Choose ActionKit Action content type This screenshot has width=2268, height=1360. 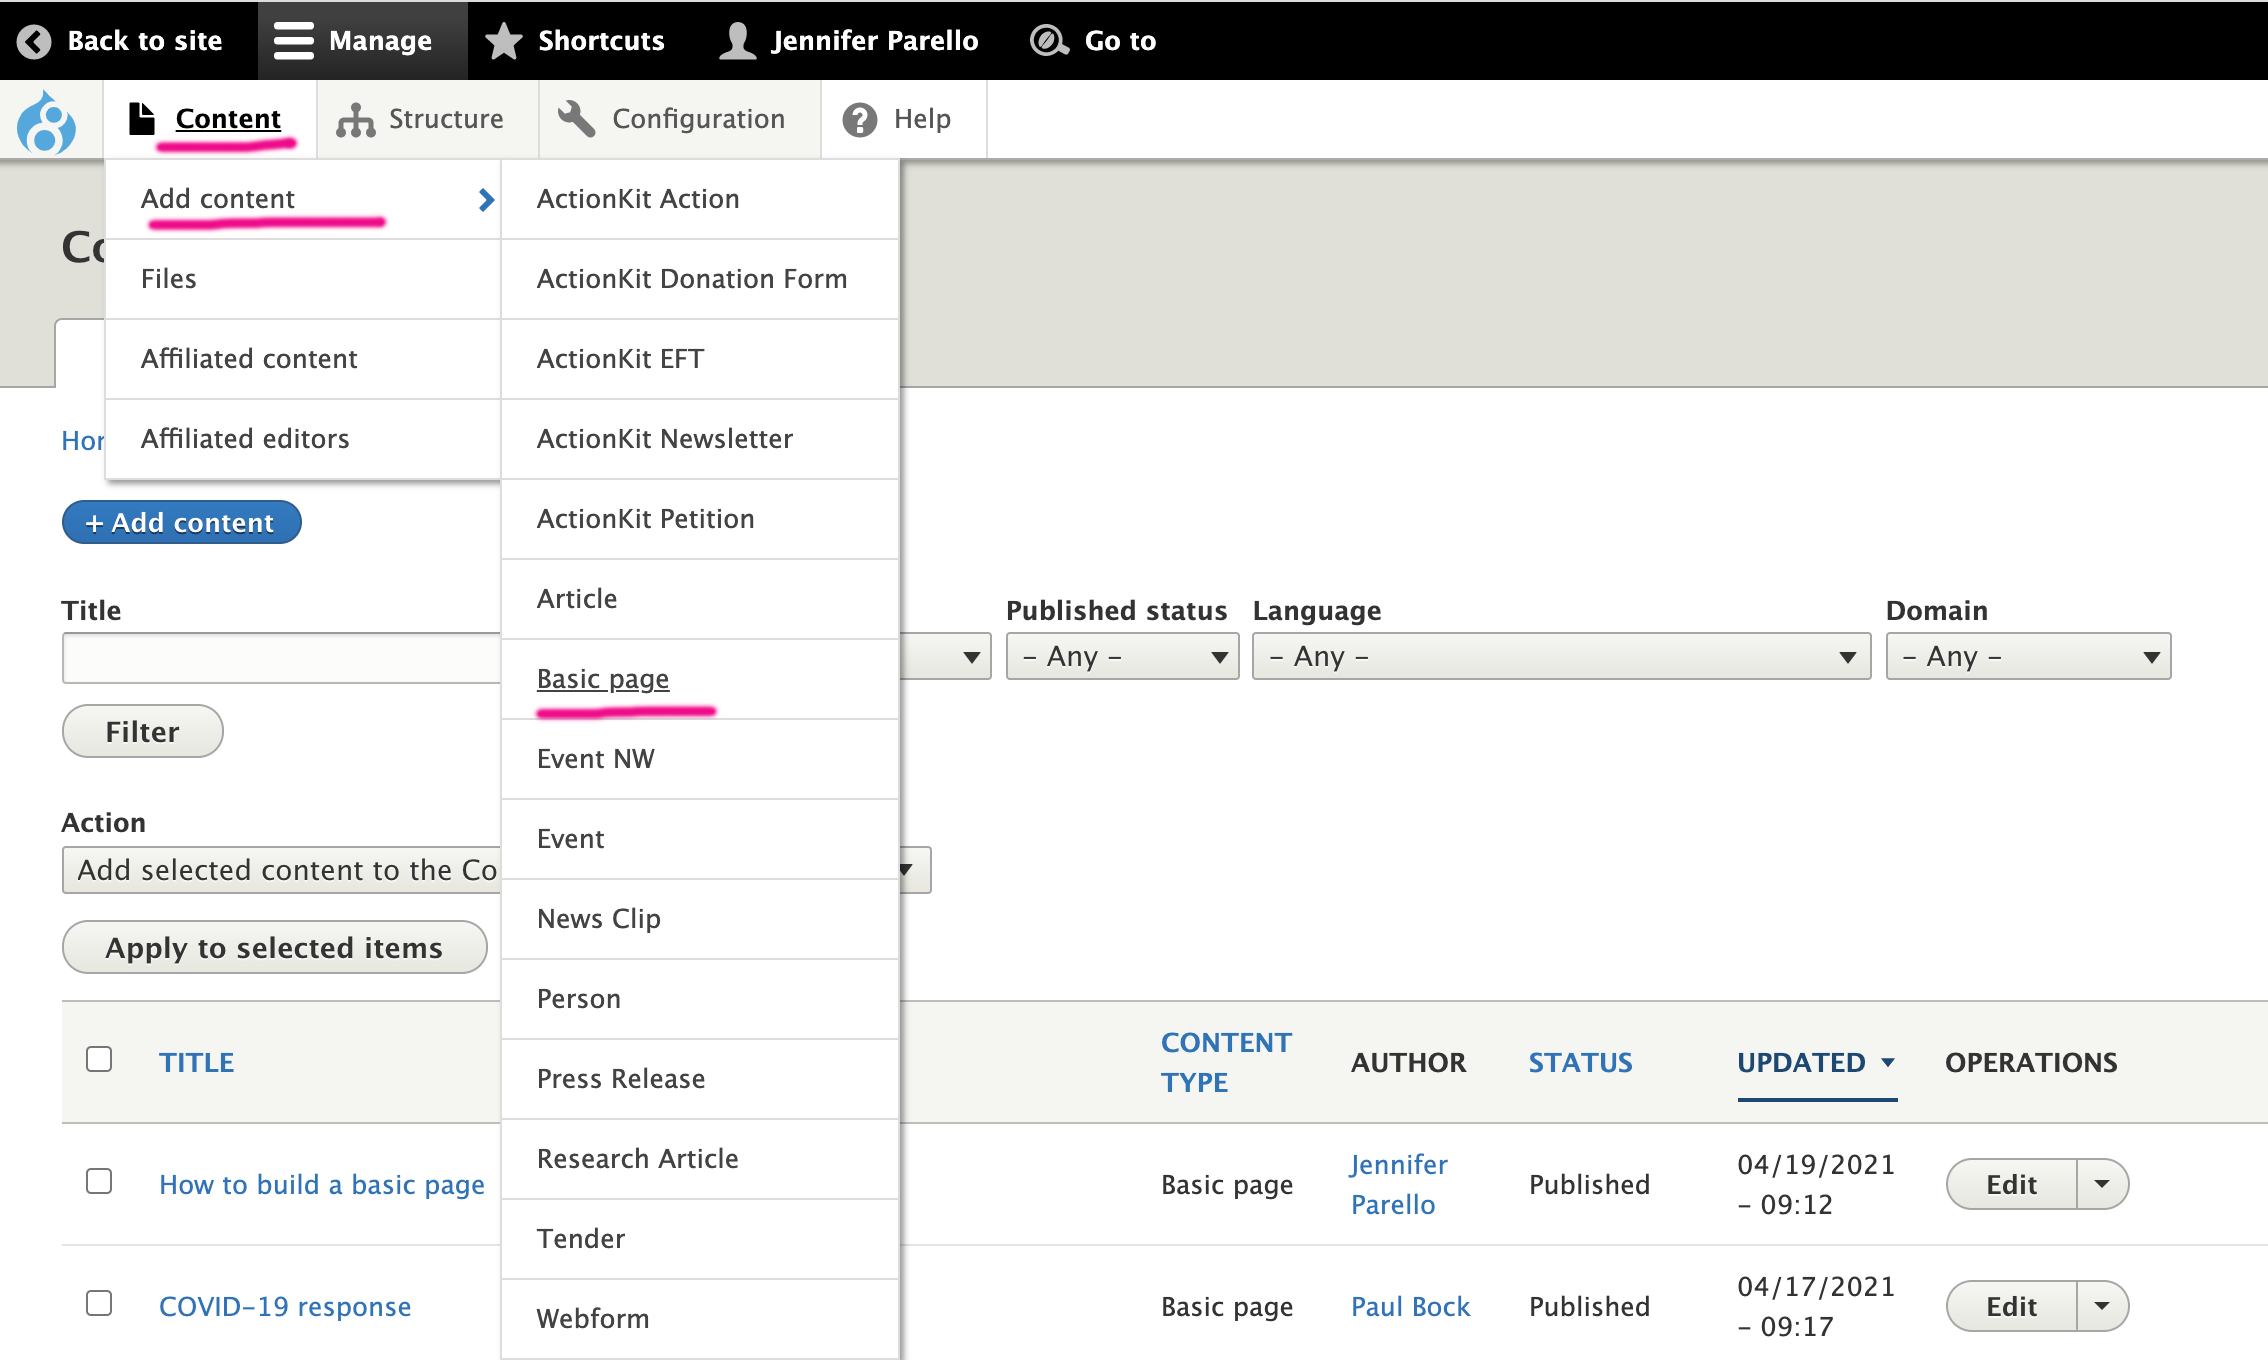(x=699, y=199)
